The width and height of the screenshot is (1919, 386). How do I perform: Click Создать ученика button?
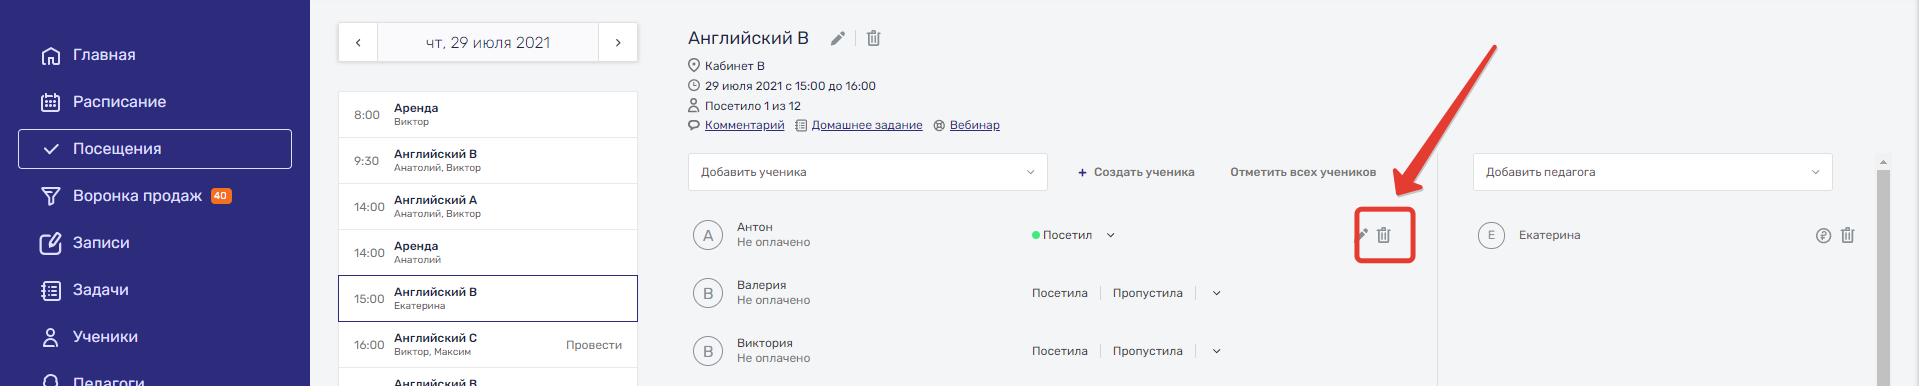tap(1136, 172)
